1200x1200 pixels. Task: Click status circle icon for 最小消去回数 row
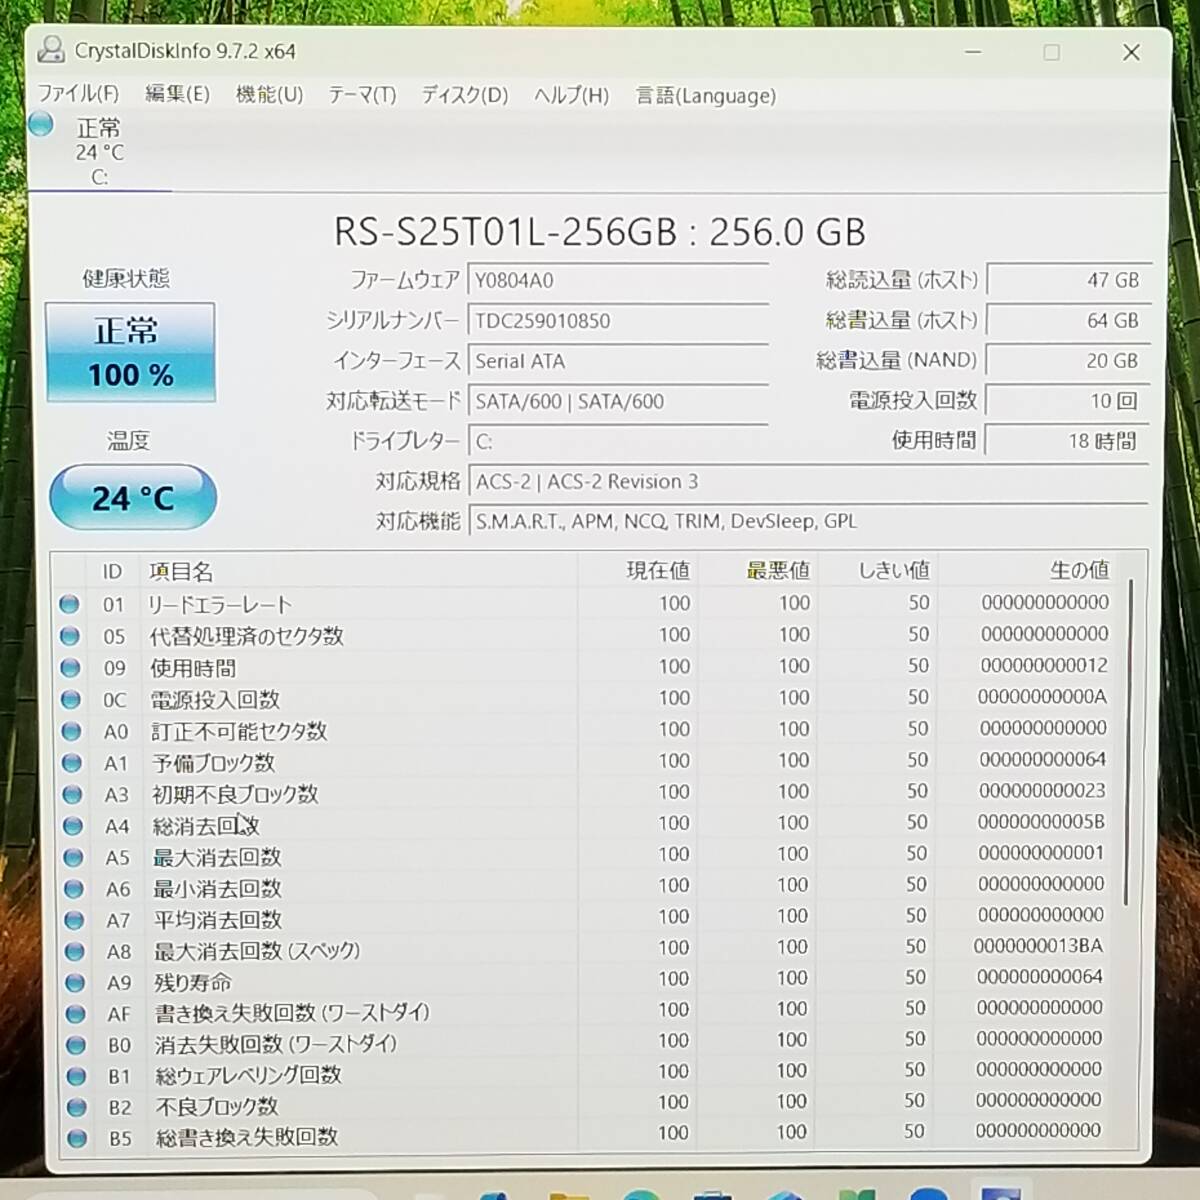(x=73, y=888)
